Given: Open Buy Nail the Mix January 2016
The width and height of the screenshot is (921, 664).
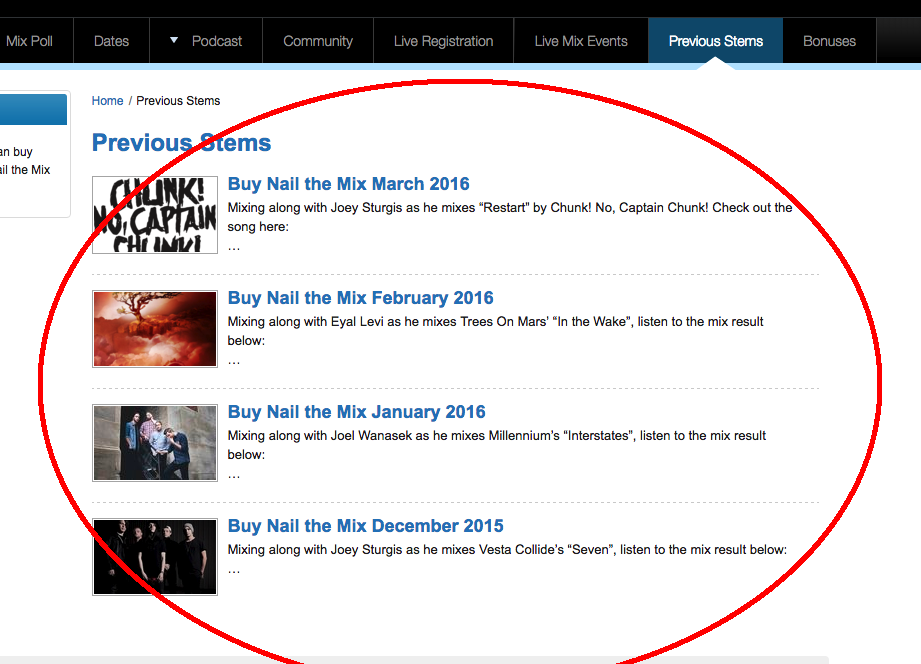Looking at the screenshot, I should [x=357, y=412].
